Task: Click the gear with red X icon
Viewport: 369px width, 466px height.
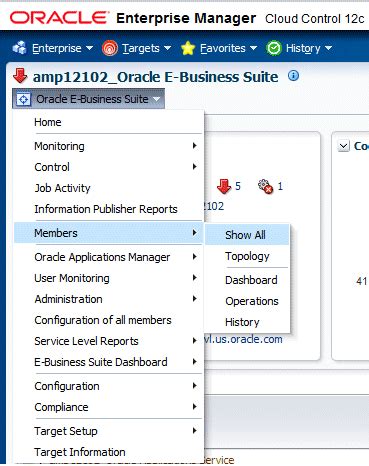Action: tap(266, 186)
